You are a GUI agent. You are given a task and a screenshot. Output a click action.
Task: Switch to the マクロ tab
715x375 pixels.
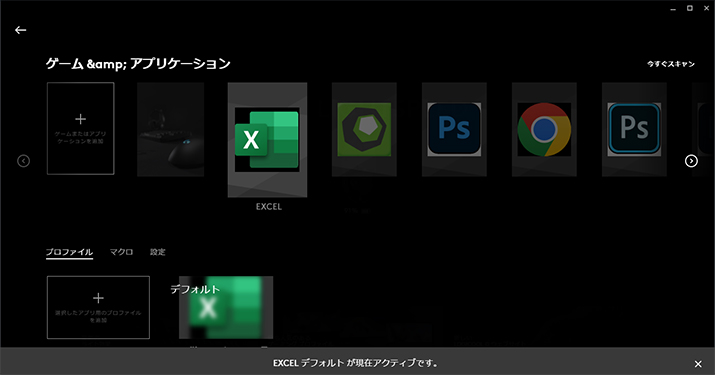pyautogui.click(x=121, y=252)
